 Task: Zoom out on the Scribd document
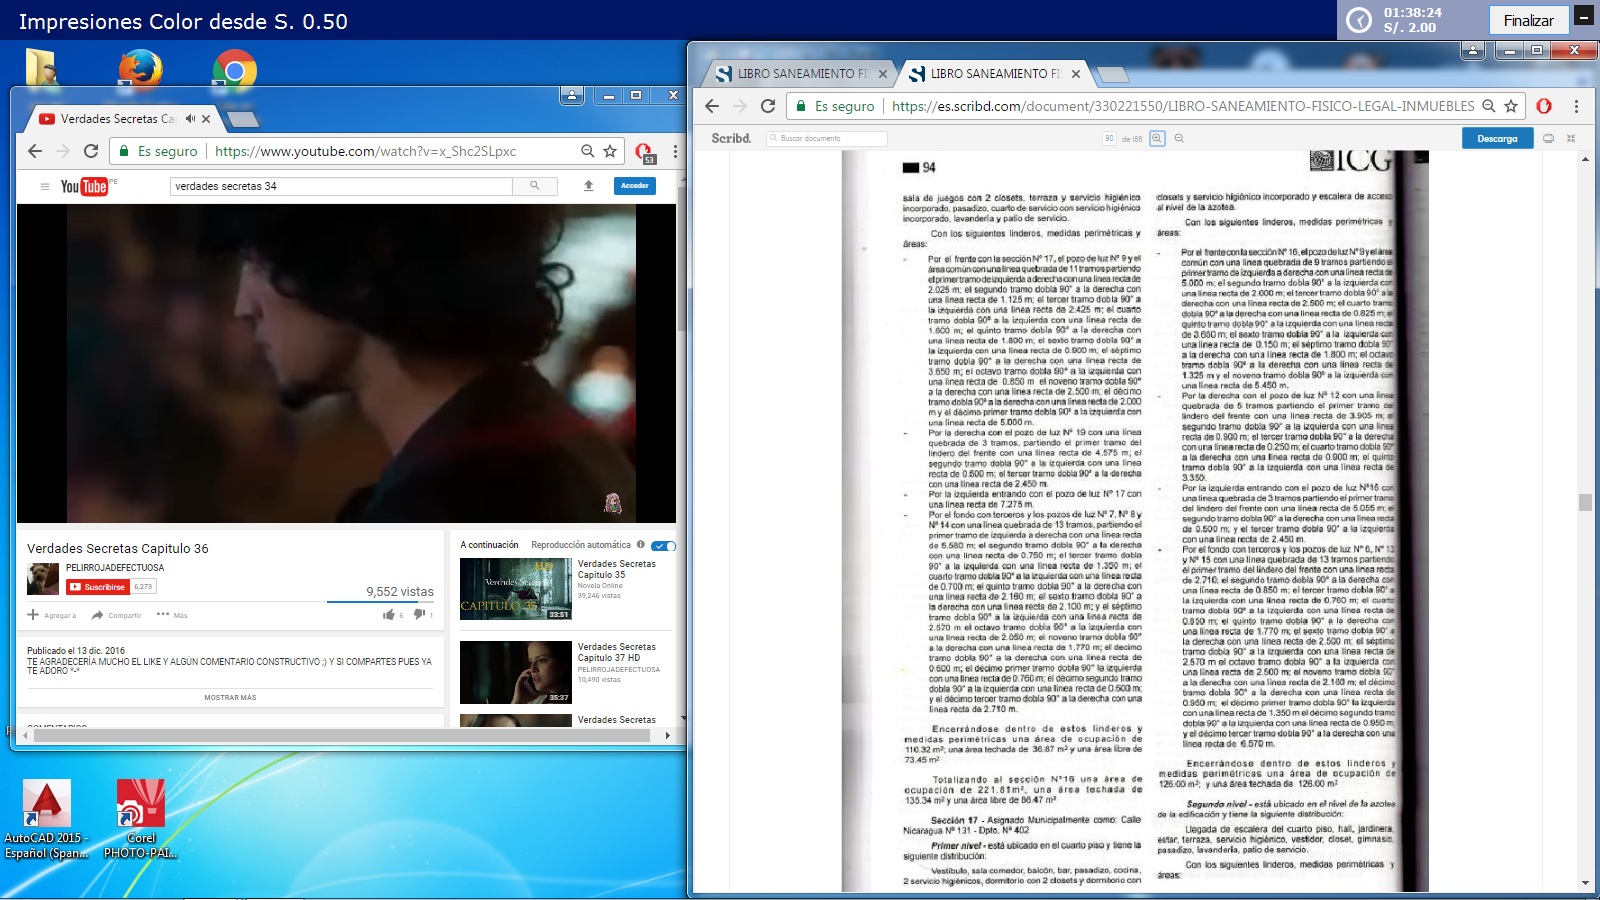pyautogui.click(x=1179, y=139)
